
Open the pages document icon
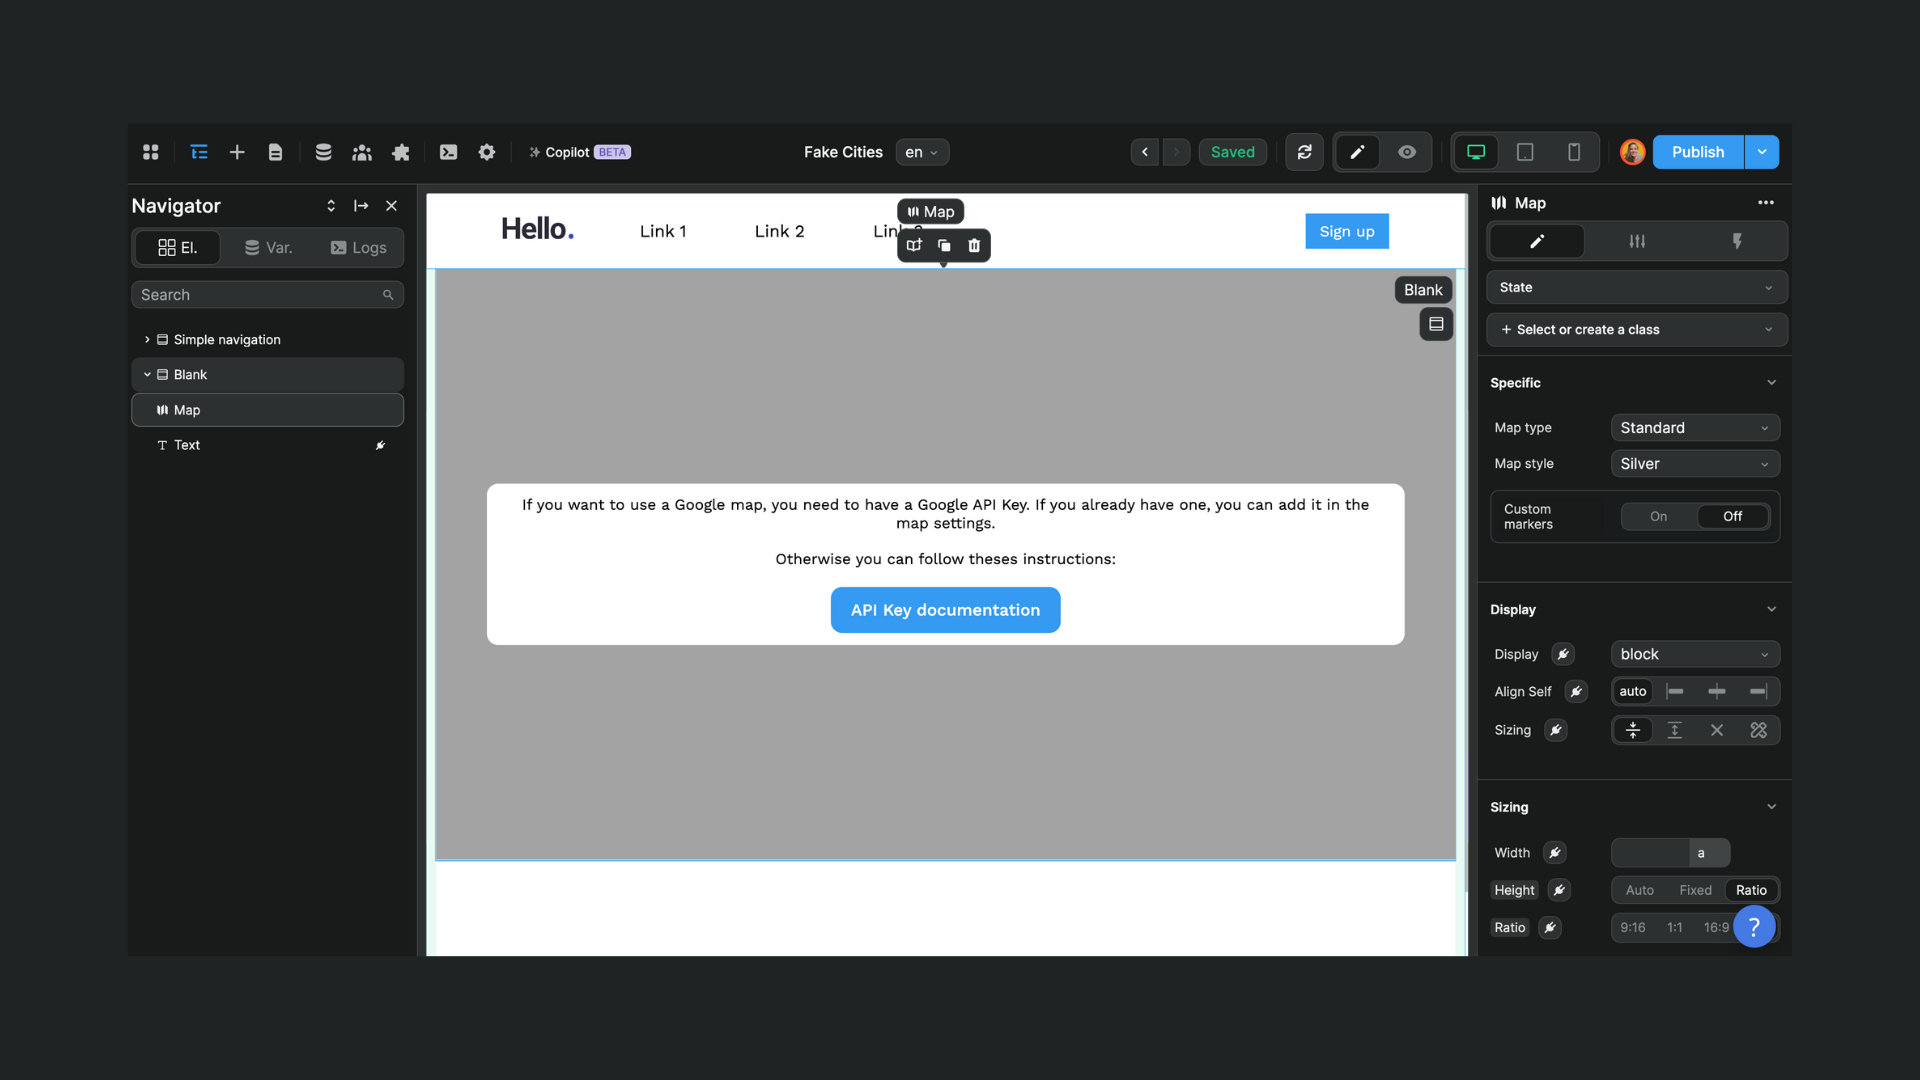click(x=275, y=152)
